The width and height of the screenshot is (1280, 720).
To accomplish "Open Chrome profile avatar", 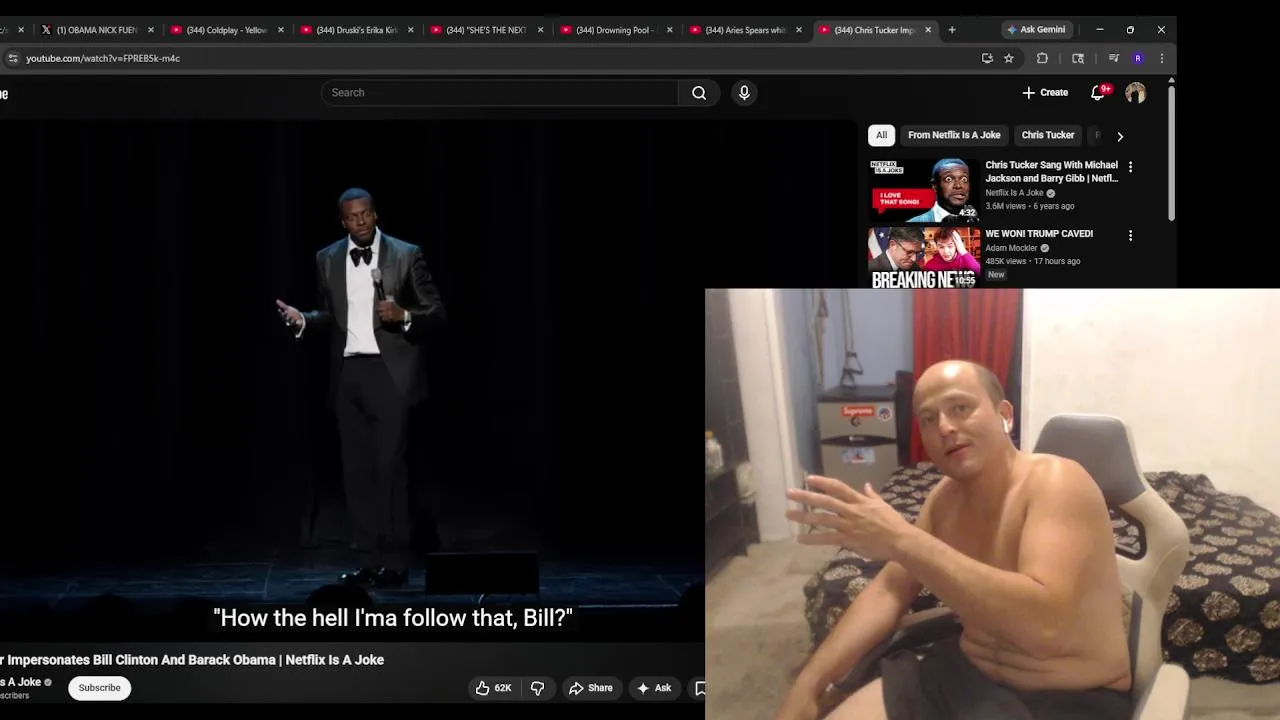I will (1137, 58).
